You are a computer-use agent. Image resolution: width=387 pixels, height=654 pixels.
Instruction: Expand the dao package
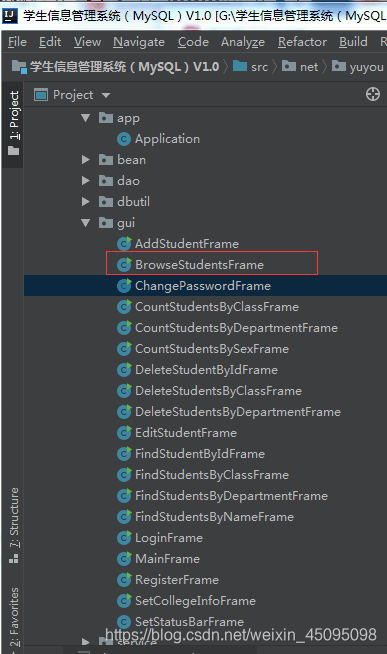(86, 181)
